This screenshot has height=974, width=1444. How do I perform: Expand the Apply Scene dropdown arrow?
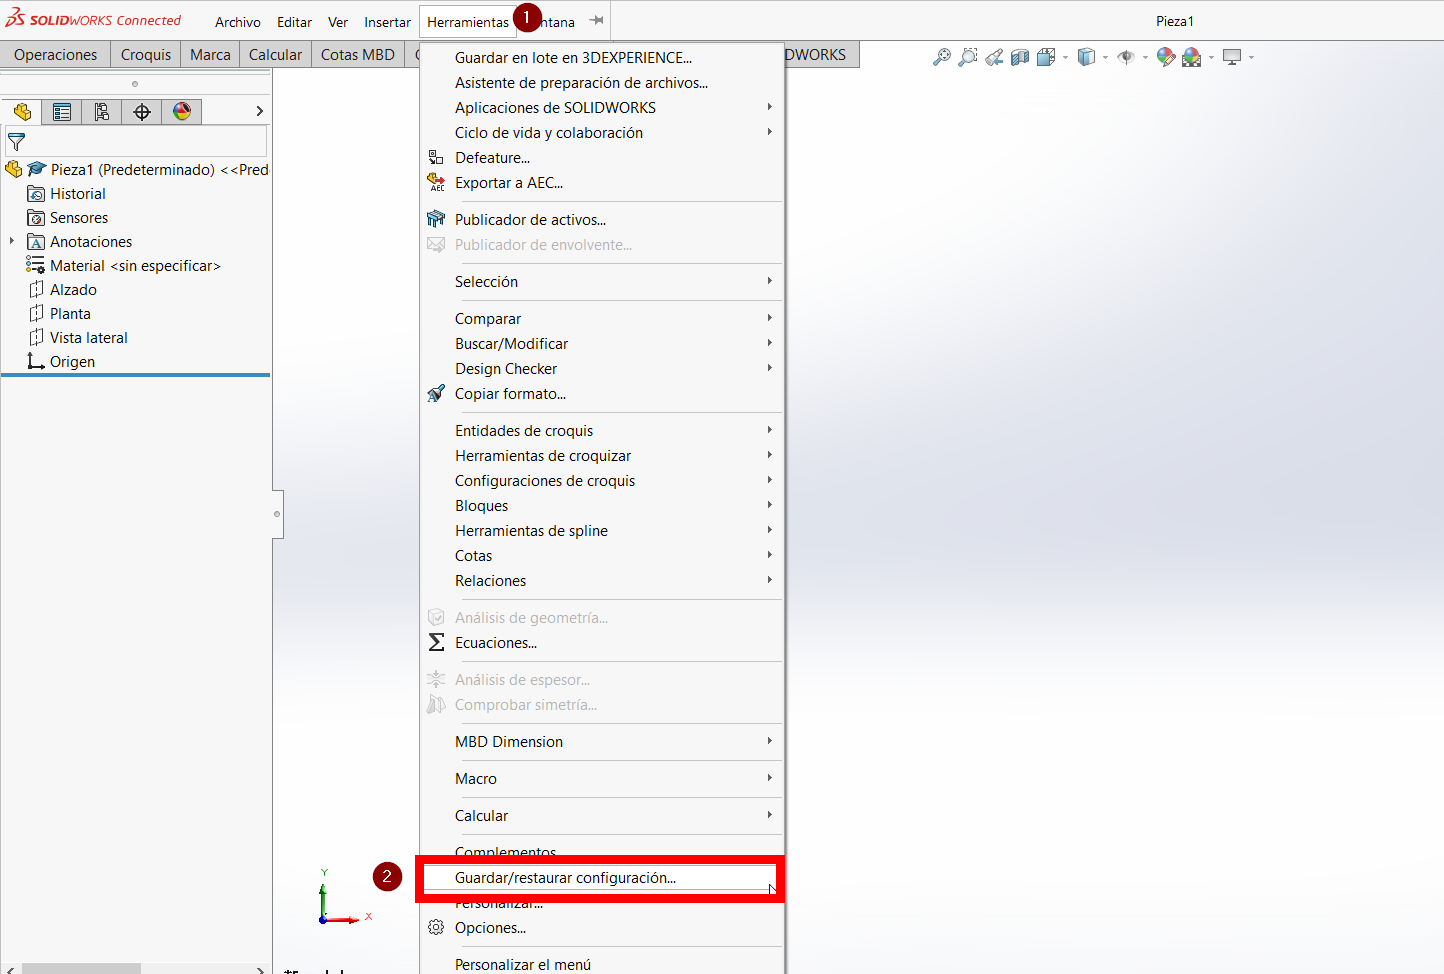pos(1211,57)
